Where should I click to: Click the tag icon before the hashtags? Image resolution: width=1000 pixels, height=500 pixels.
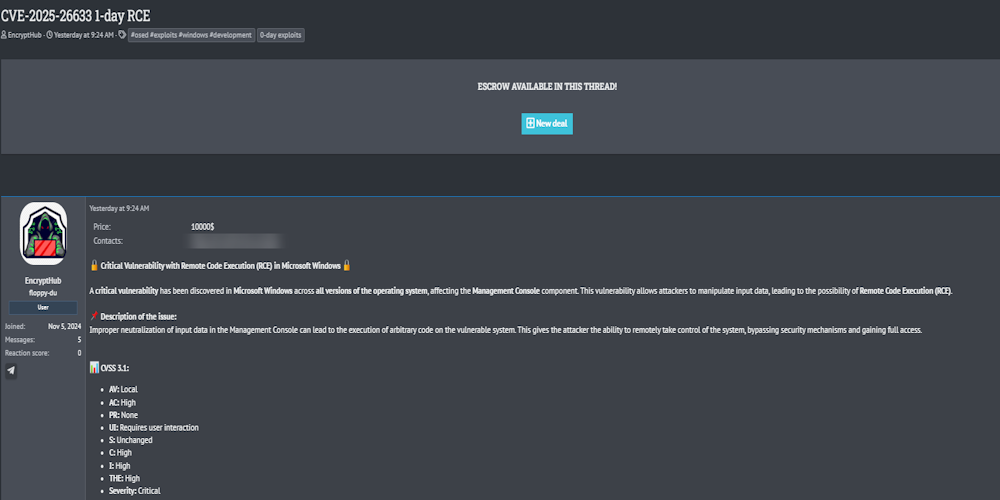click(122, 35)
